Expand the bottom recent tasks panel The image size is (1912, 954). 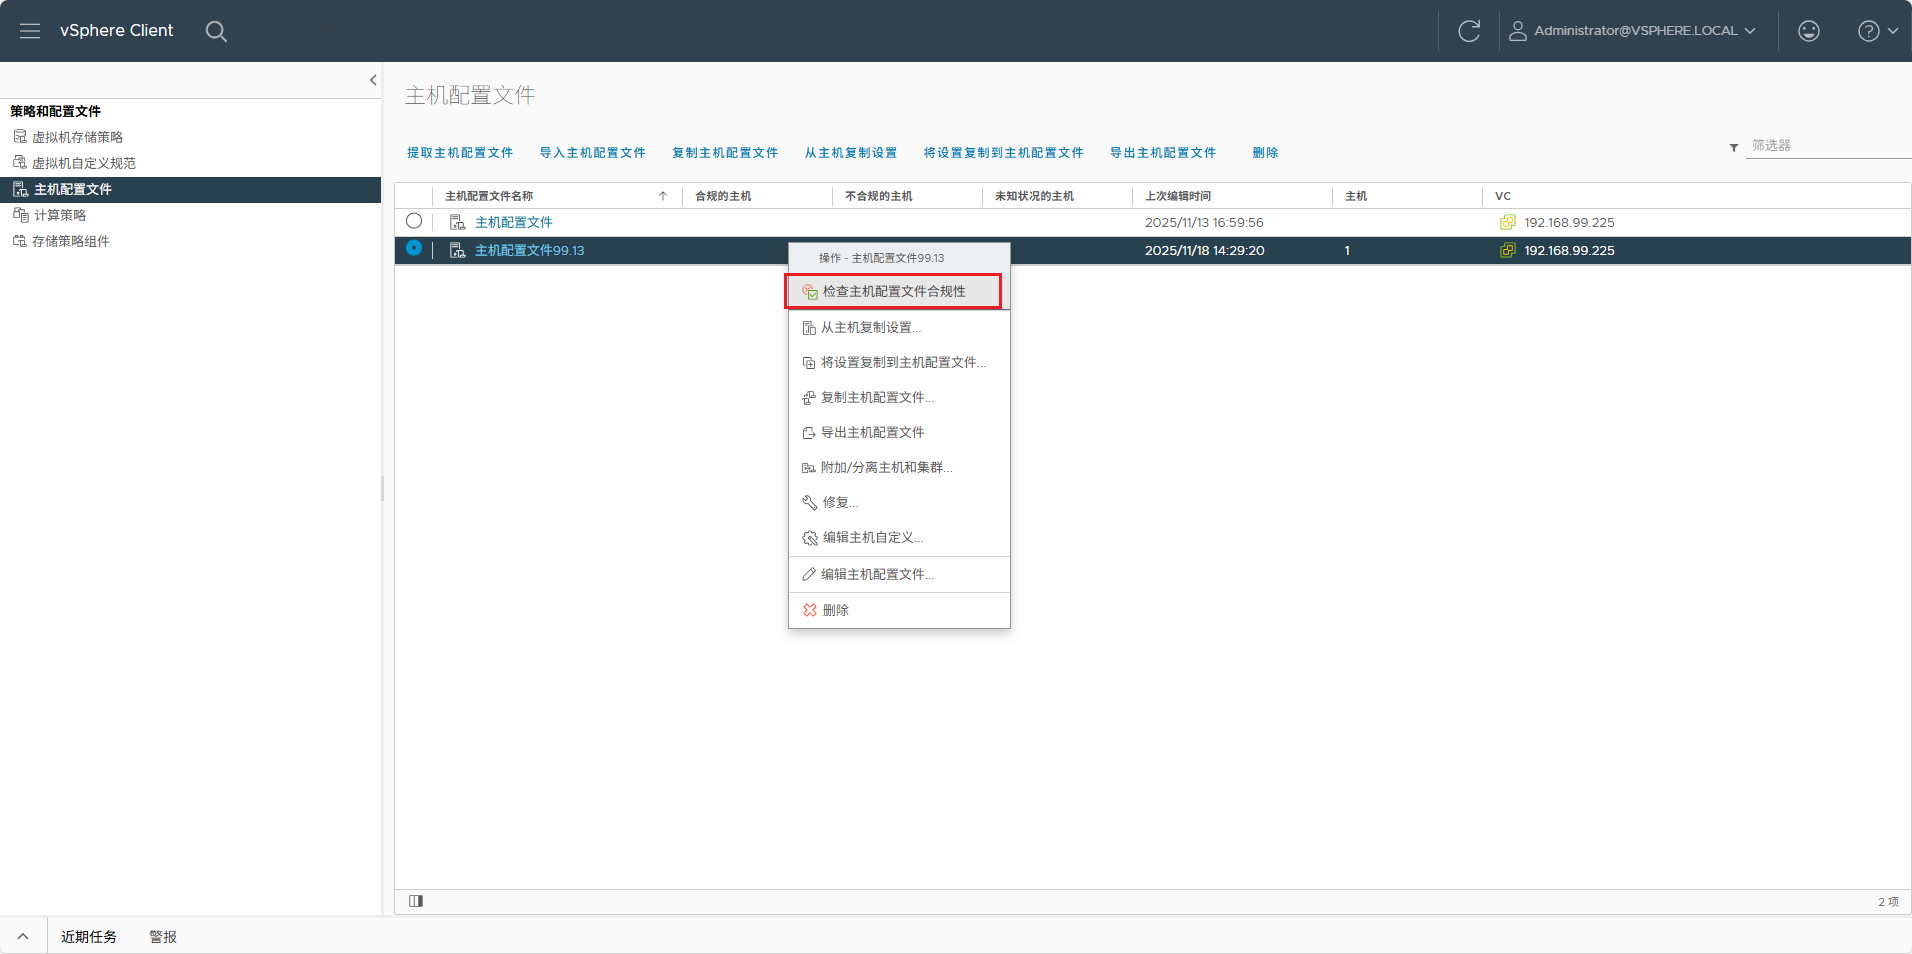coord(23,937)
